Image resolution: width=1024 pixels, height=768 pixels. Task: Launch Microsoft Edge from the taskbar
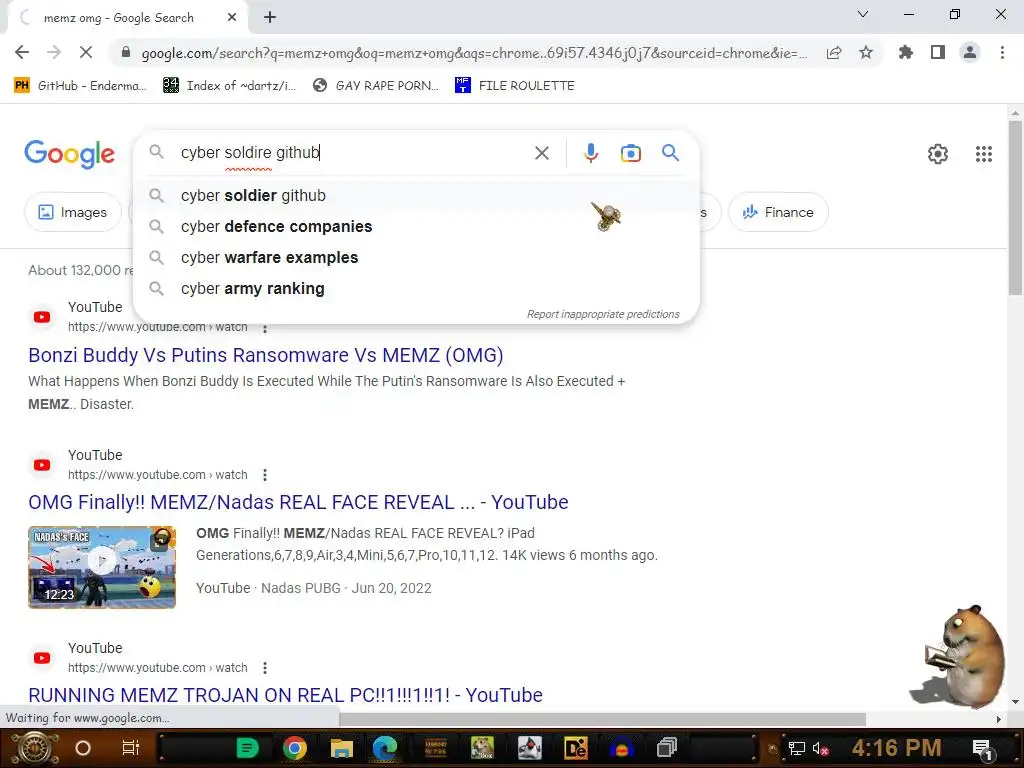(x=385, y=748)
